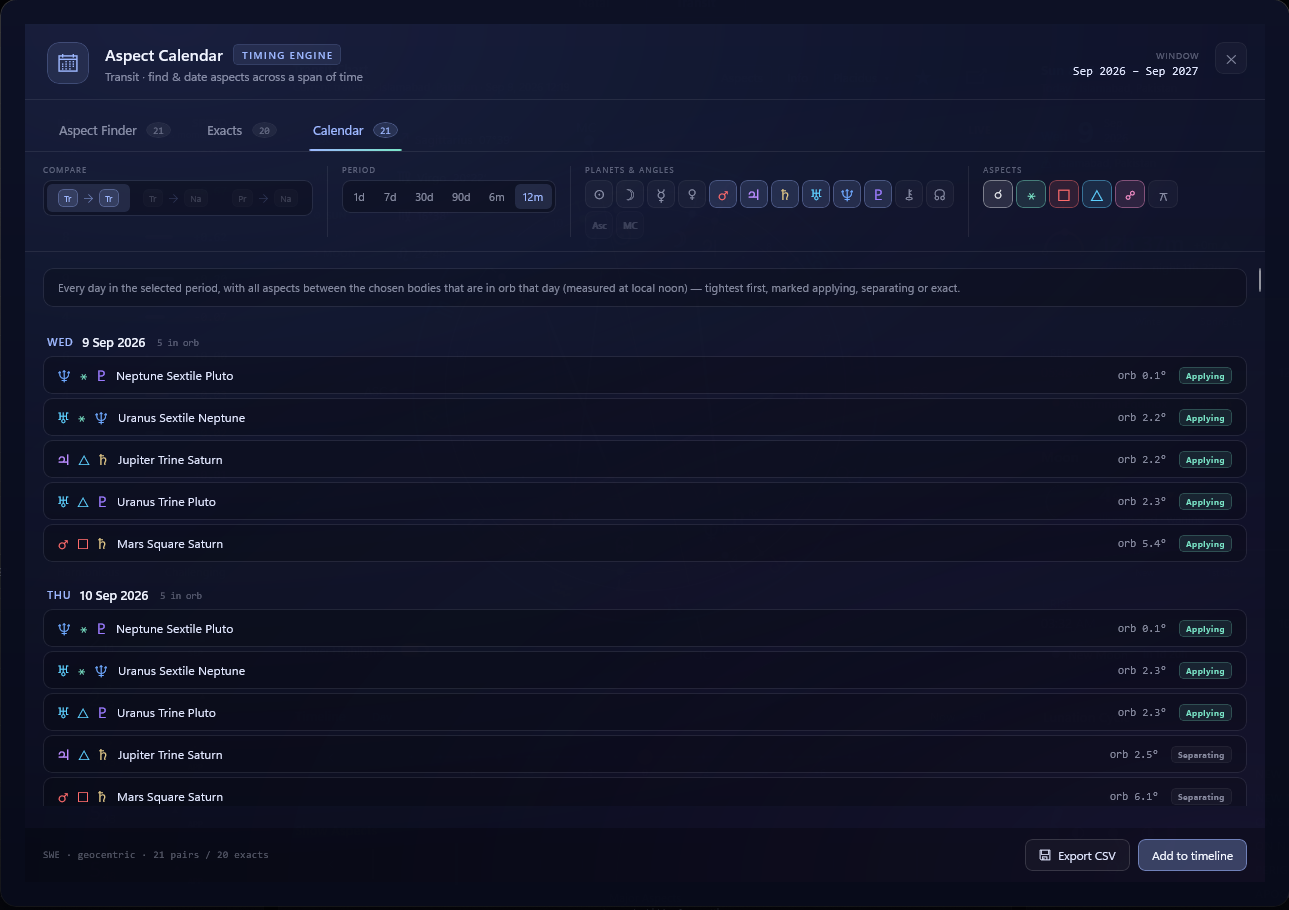Image resolution: width=1289 pixels, height=910 pixels.
Task: Select the Calendar tab
Action: [x=355, y=131]
